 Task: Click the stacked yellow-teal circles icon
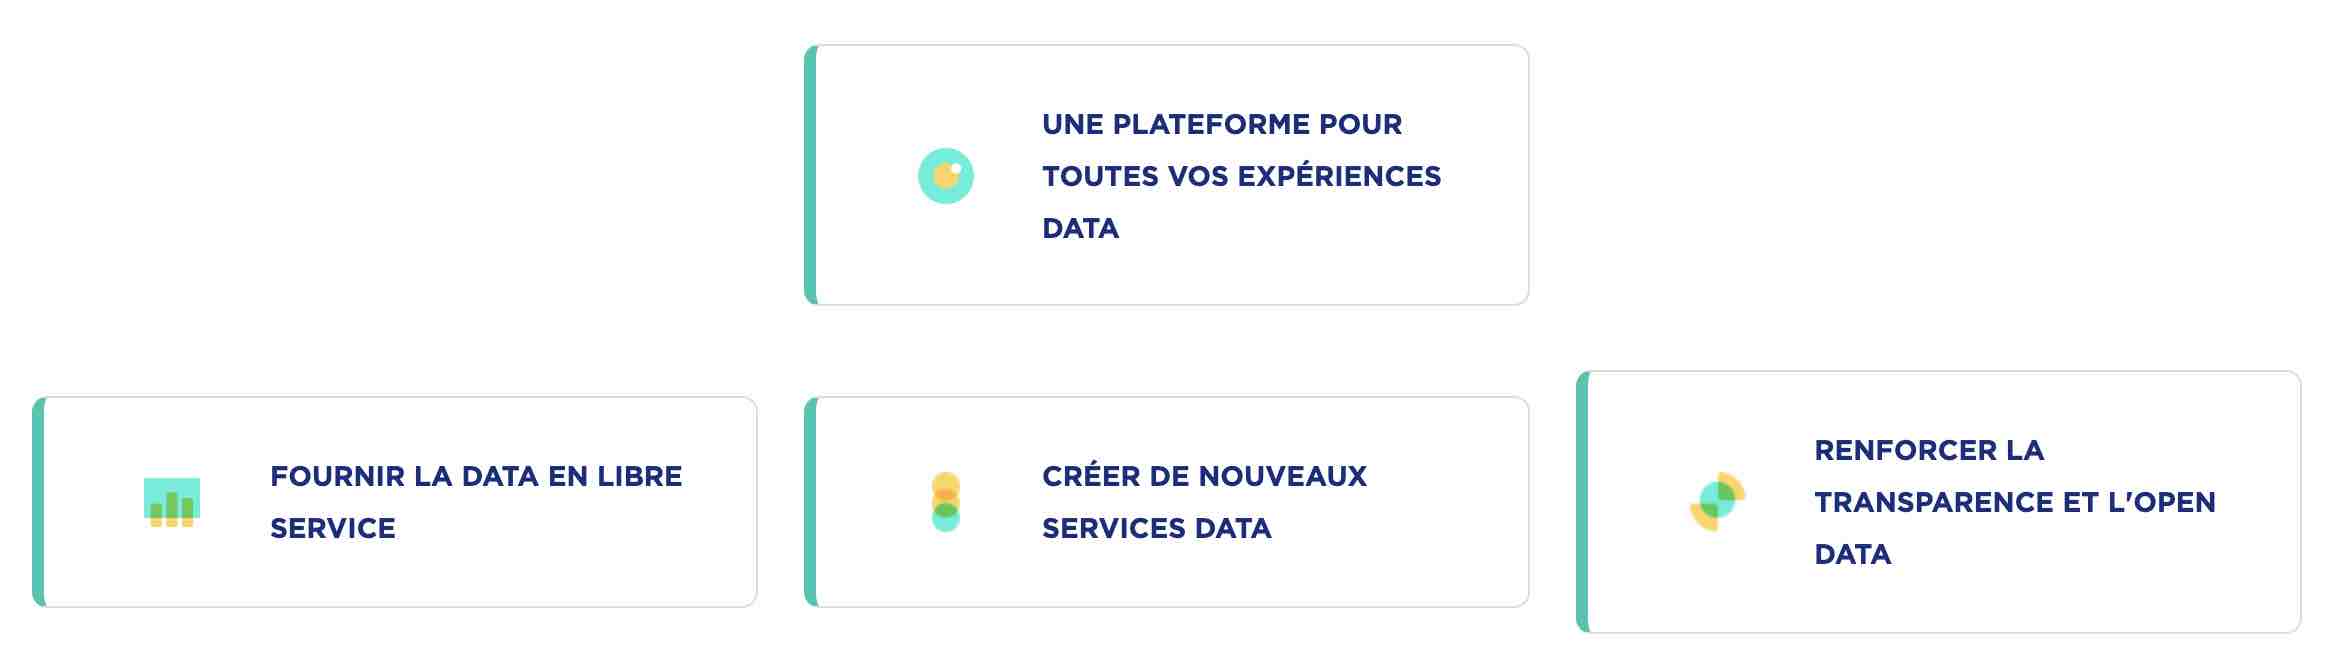point(945,502)
